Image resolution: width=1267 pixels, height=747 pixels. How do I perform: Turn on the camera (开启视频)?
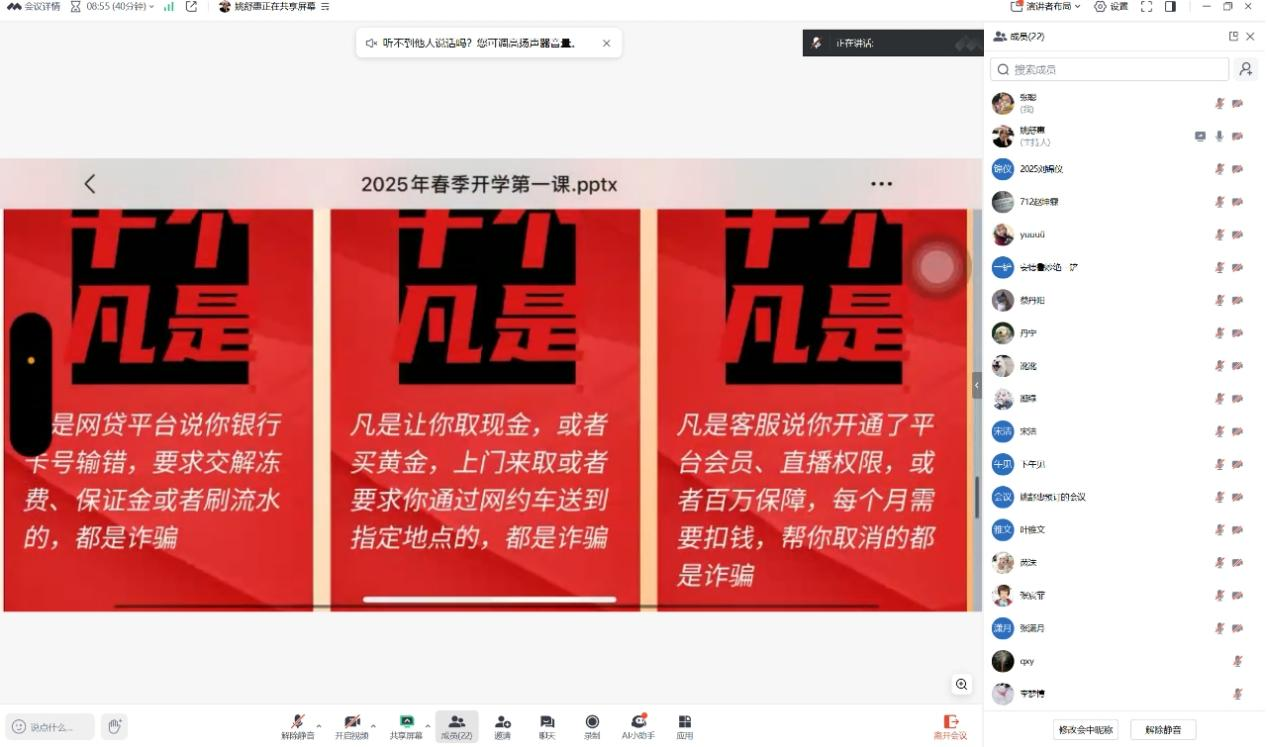(x=351, y=722)
